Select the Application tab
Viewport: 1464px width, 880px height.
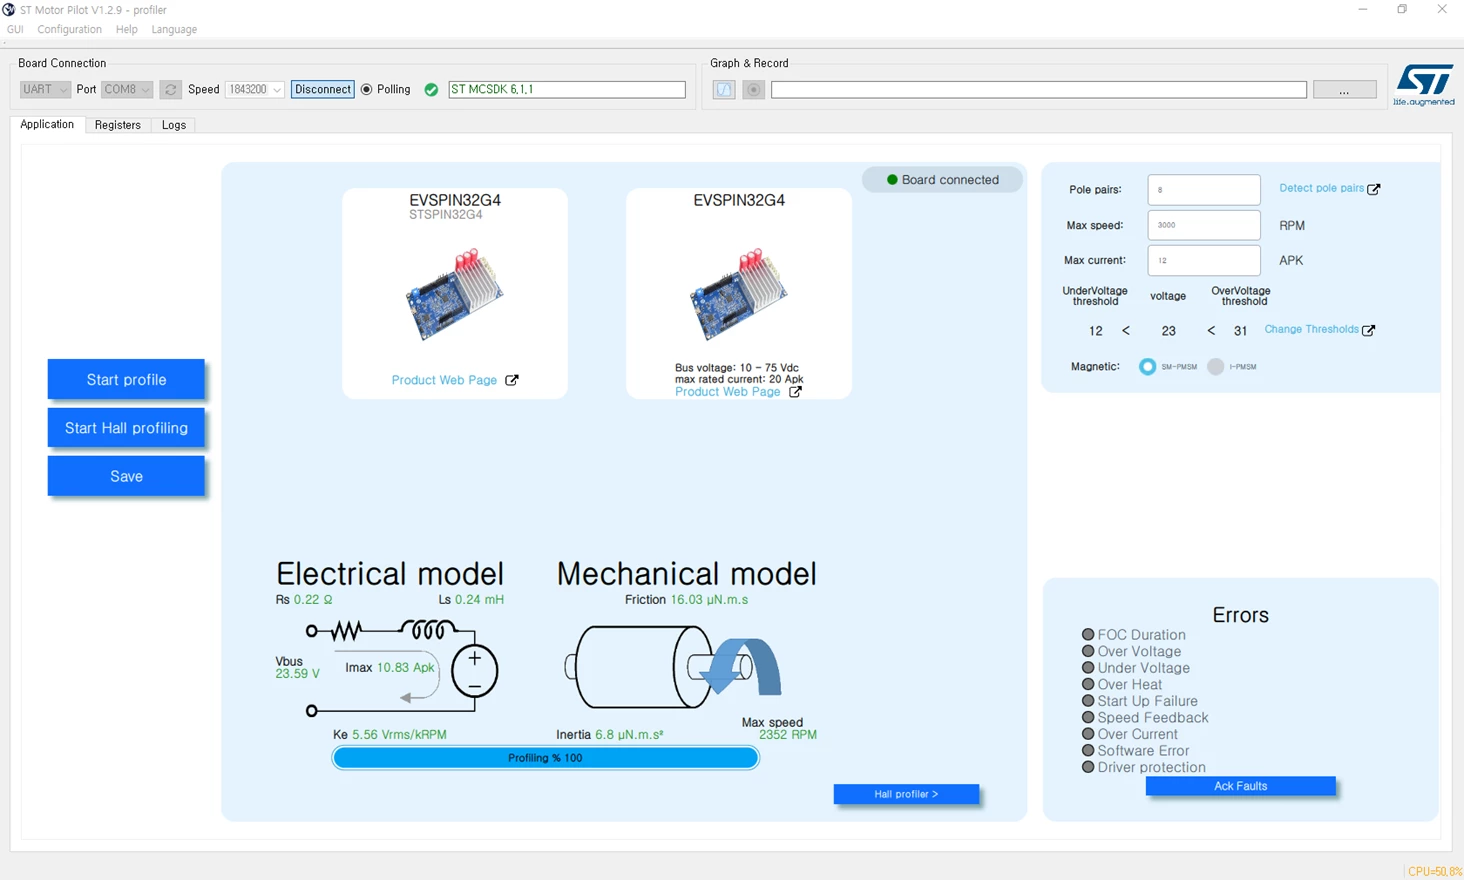click(47, 124)
